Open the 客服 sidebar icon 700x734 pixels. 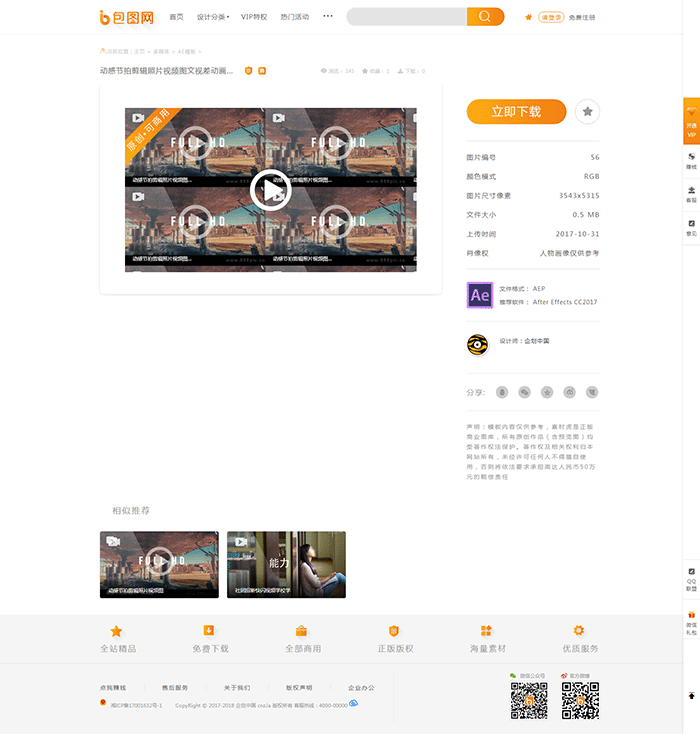(x=692, y=190)
